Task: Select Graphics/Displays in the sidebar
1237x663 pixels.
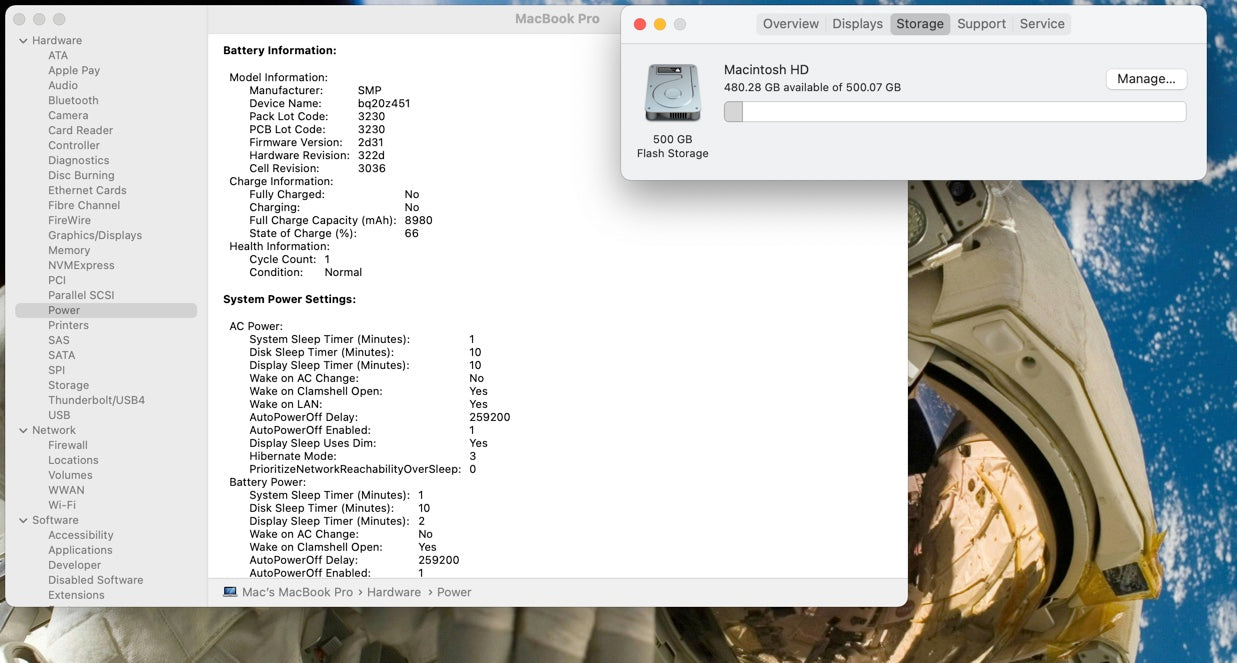Action: (95, 236)
